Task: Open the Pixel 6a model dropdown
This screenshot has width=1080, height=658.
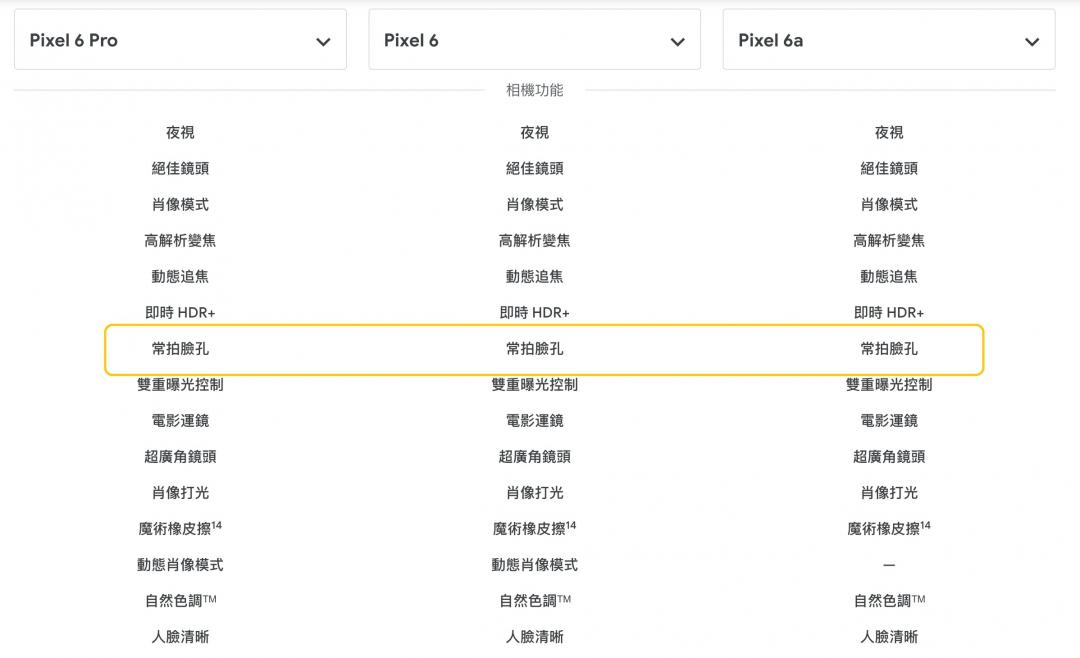Action: pyautogui.click(x=888, y=40)
